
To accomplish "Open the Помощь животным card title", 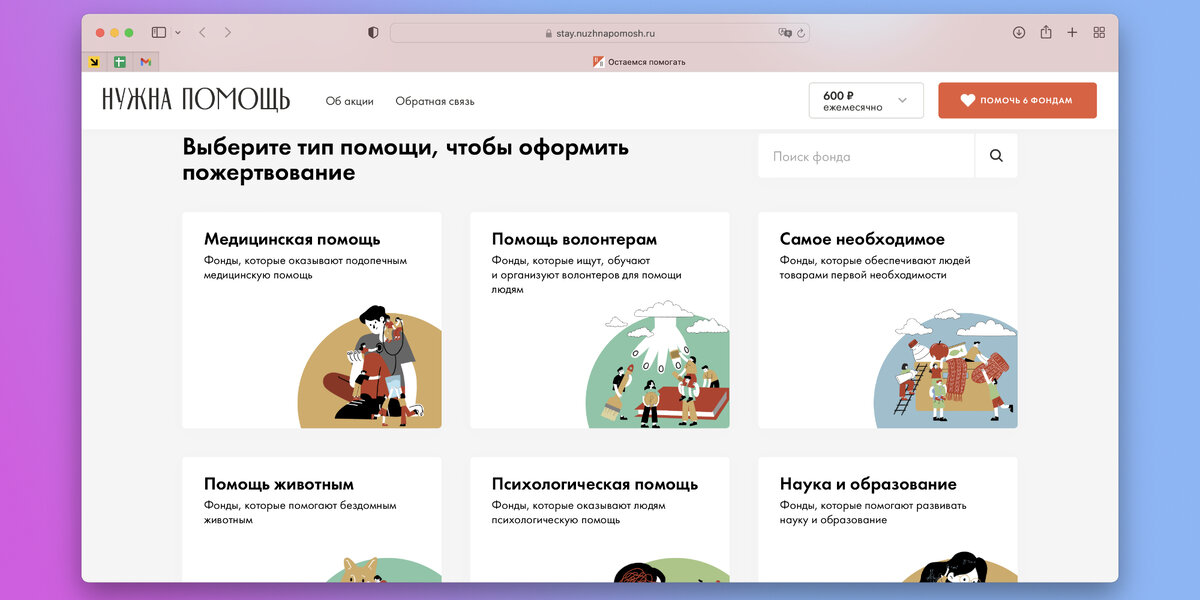I will tap(279, 484).
